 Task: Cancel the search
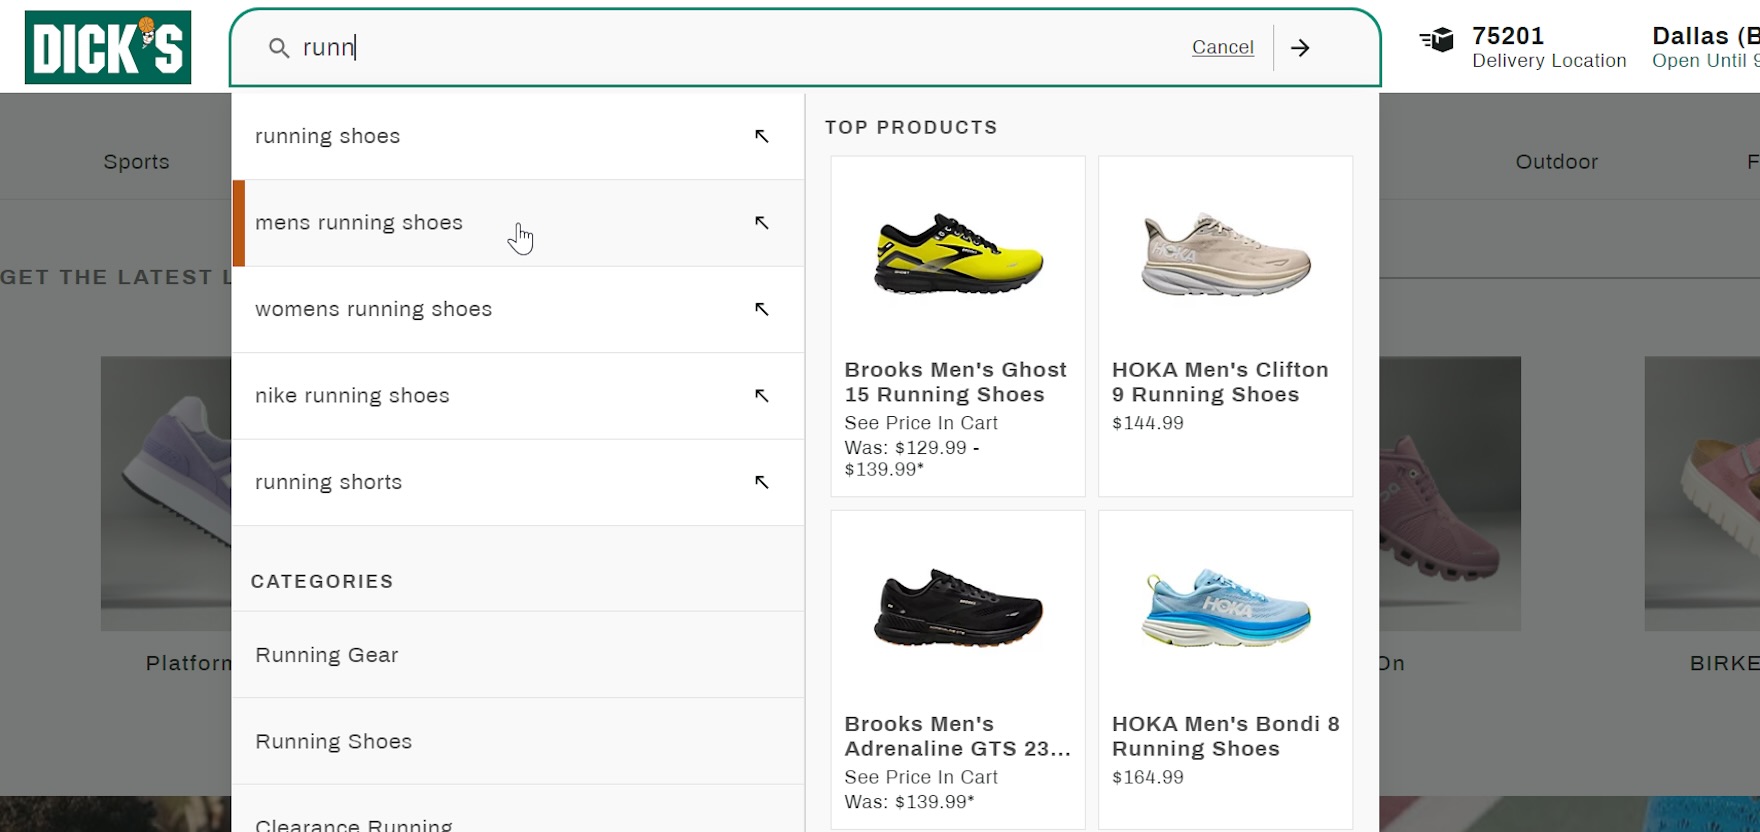click(x=1222, y=47)
